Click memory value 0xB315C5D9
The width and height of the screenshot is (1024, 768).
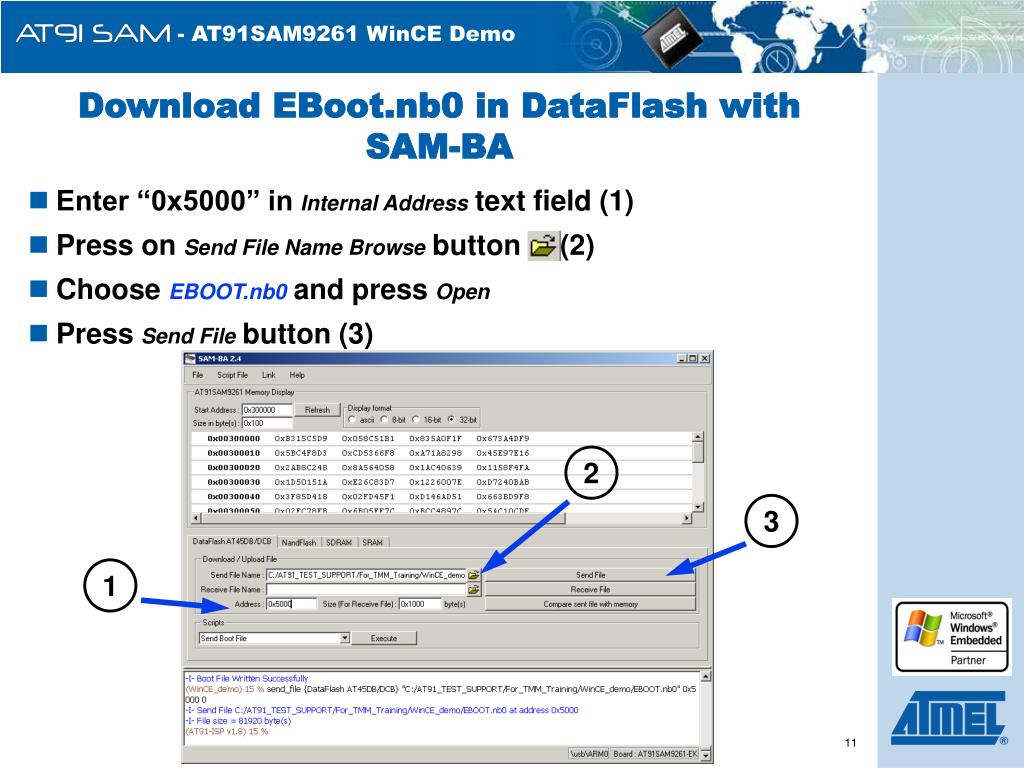300,439
